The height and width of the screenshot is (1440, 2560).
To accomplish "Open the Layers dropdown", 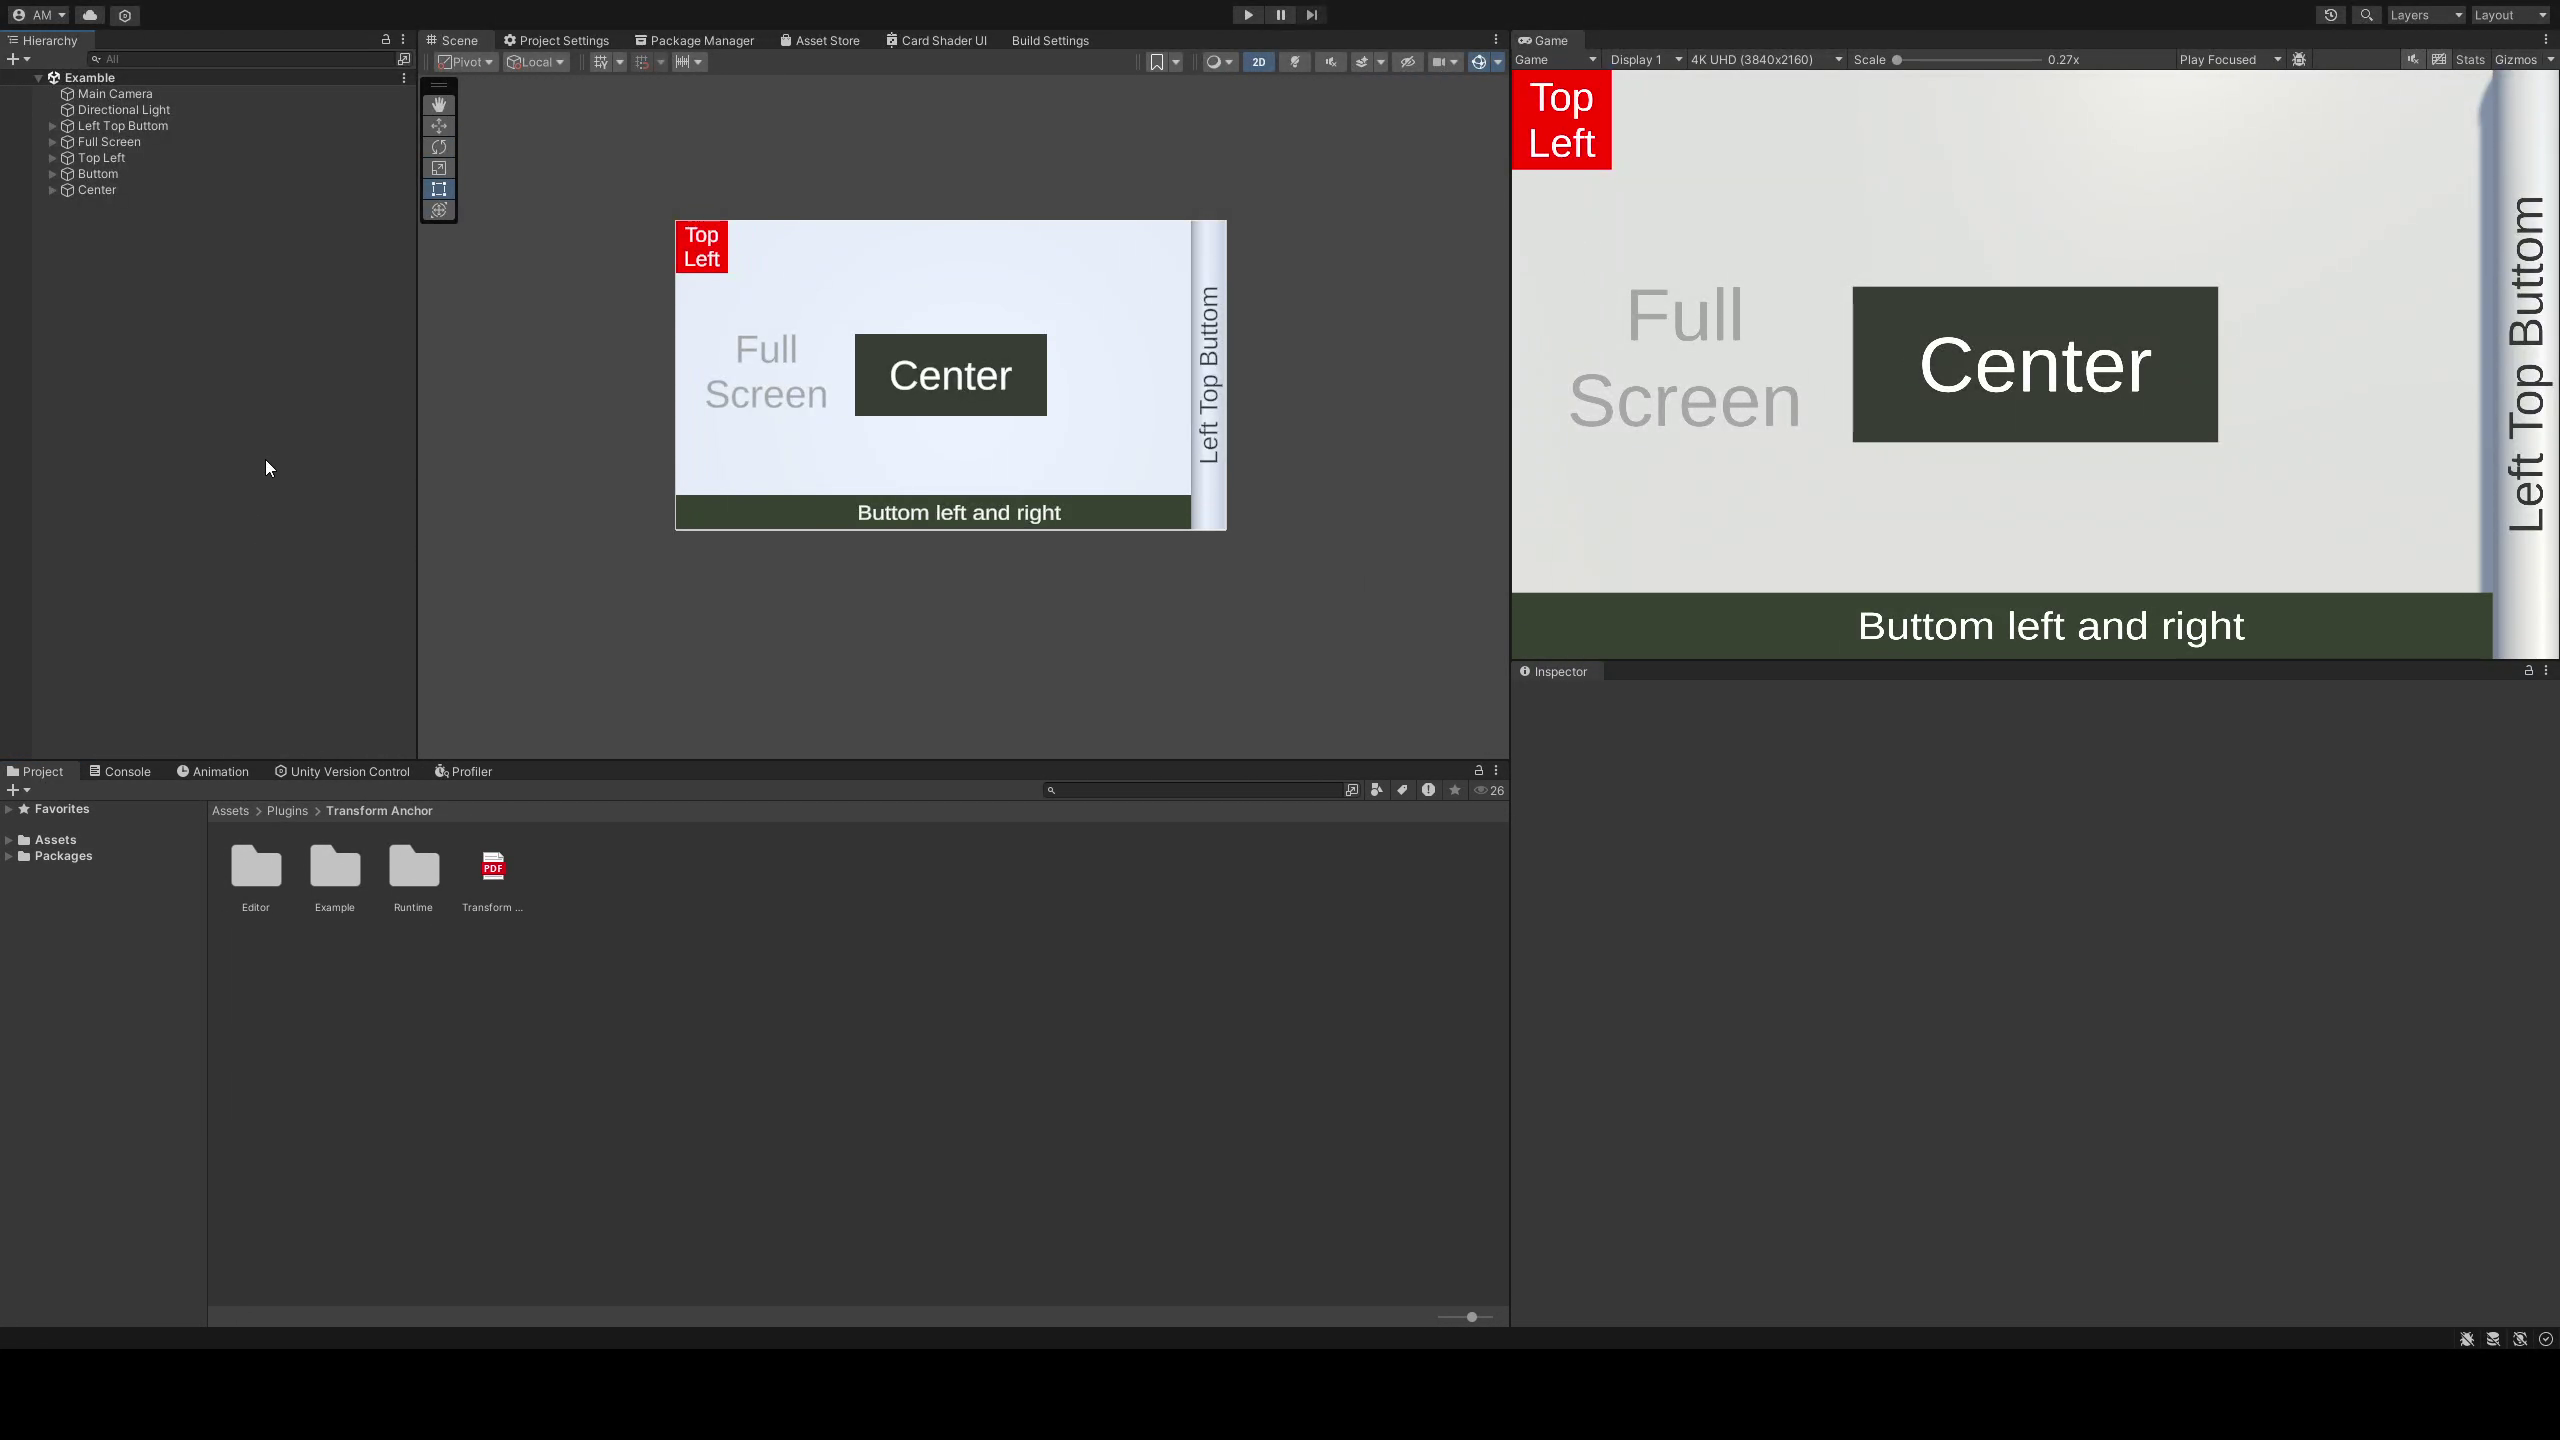I will click(x=2425, y=15).
